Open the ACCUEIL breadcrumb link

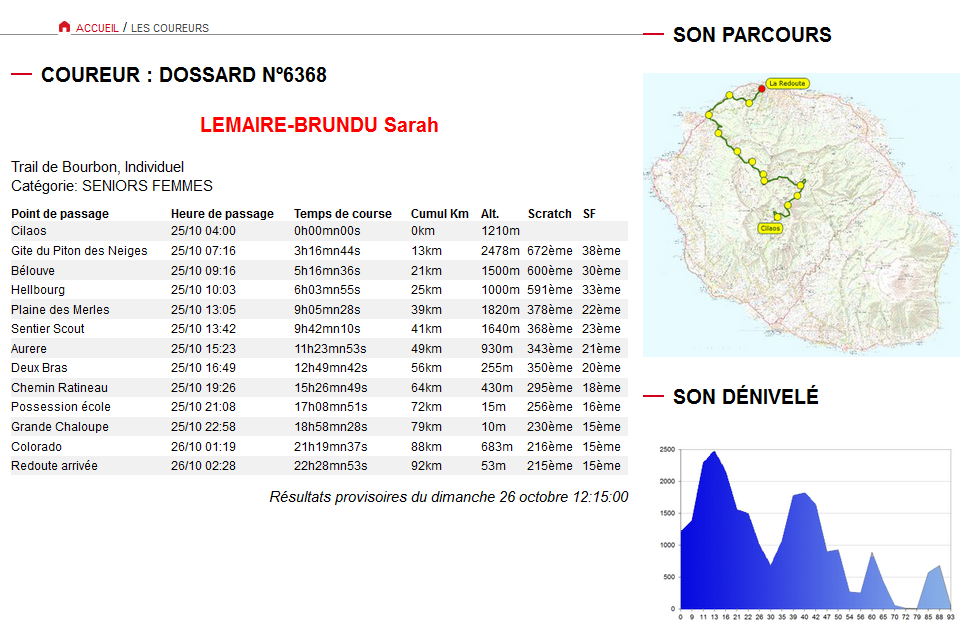97,28
